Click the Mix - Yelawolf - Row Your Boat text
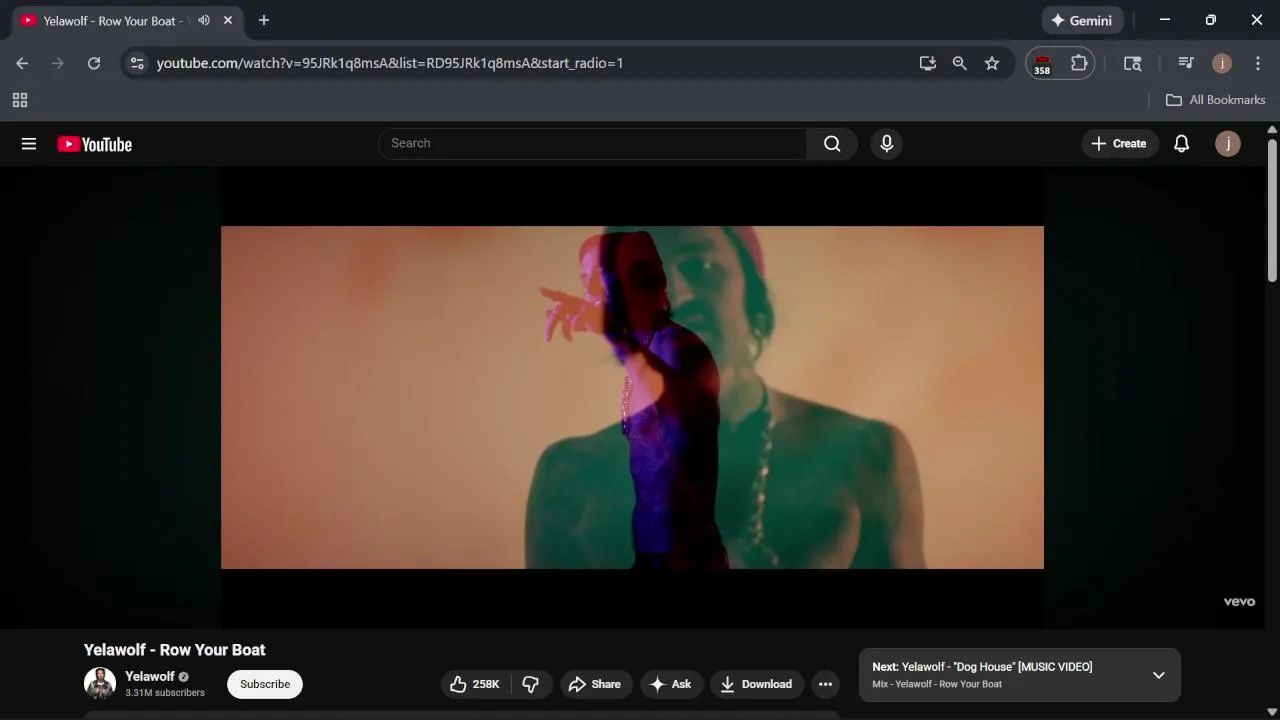Screen dimensions: 1280x720 coord(937,684)
